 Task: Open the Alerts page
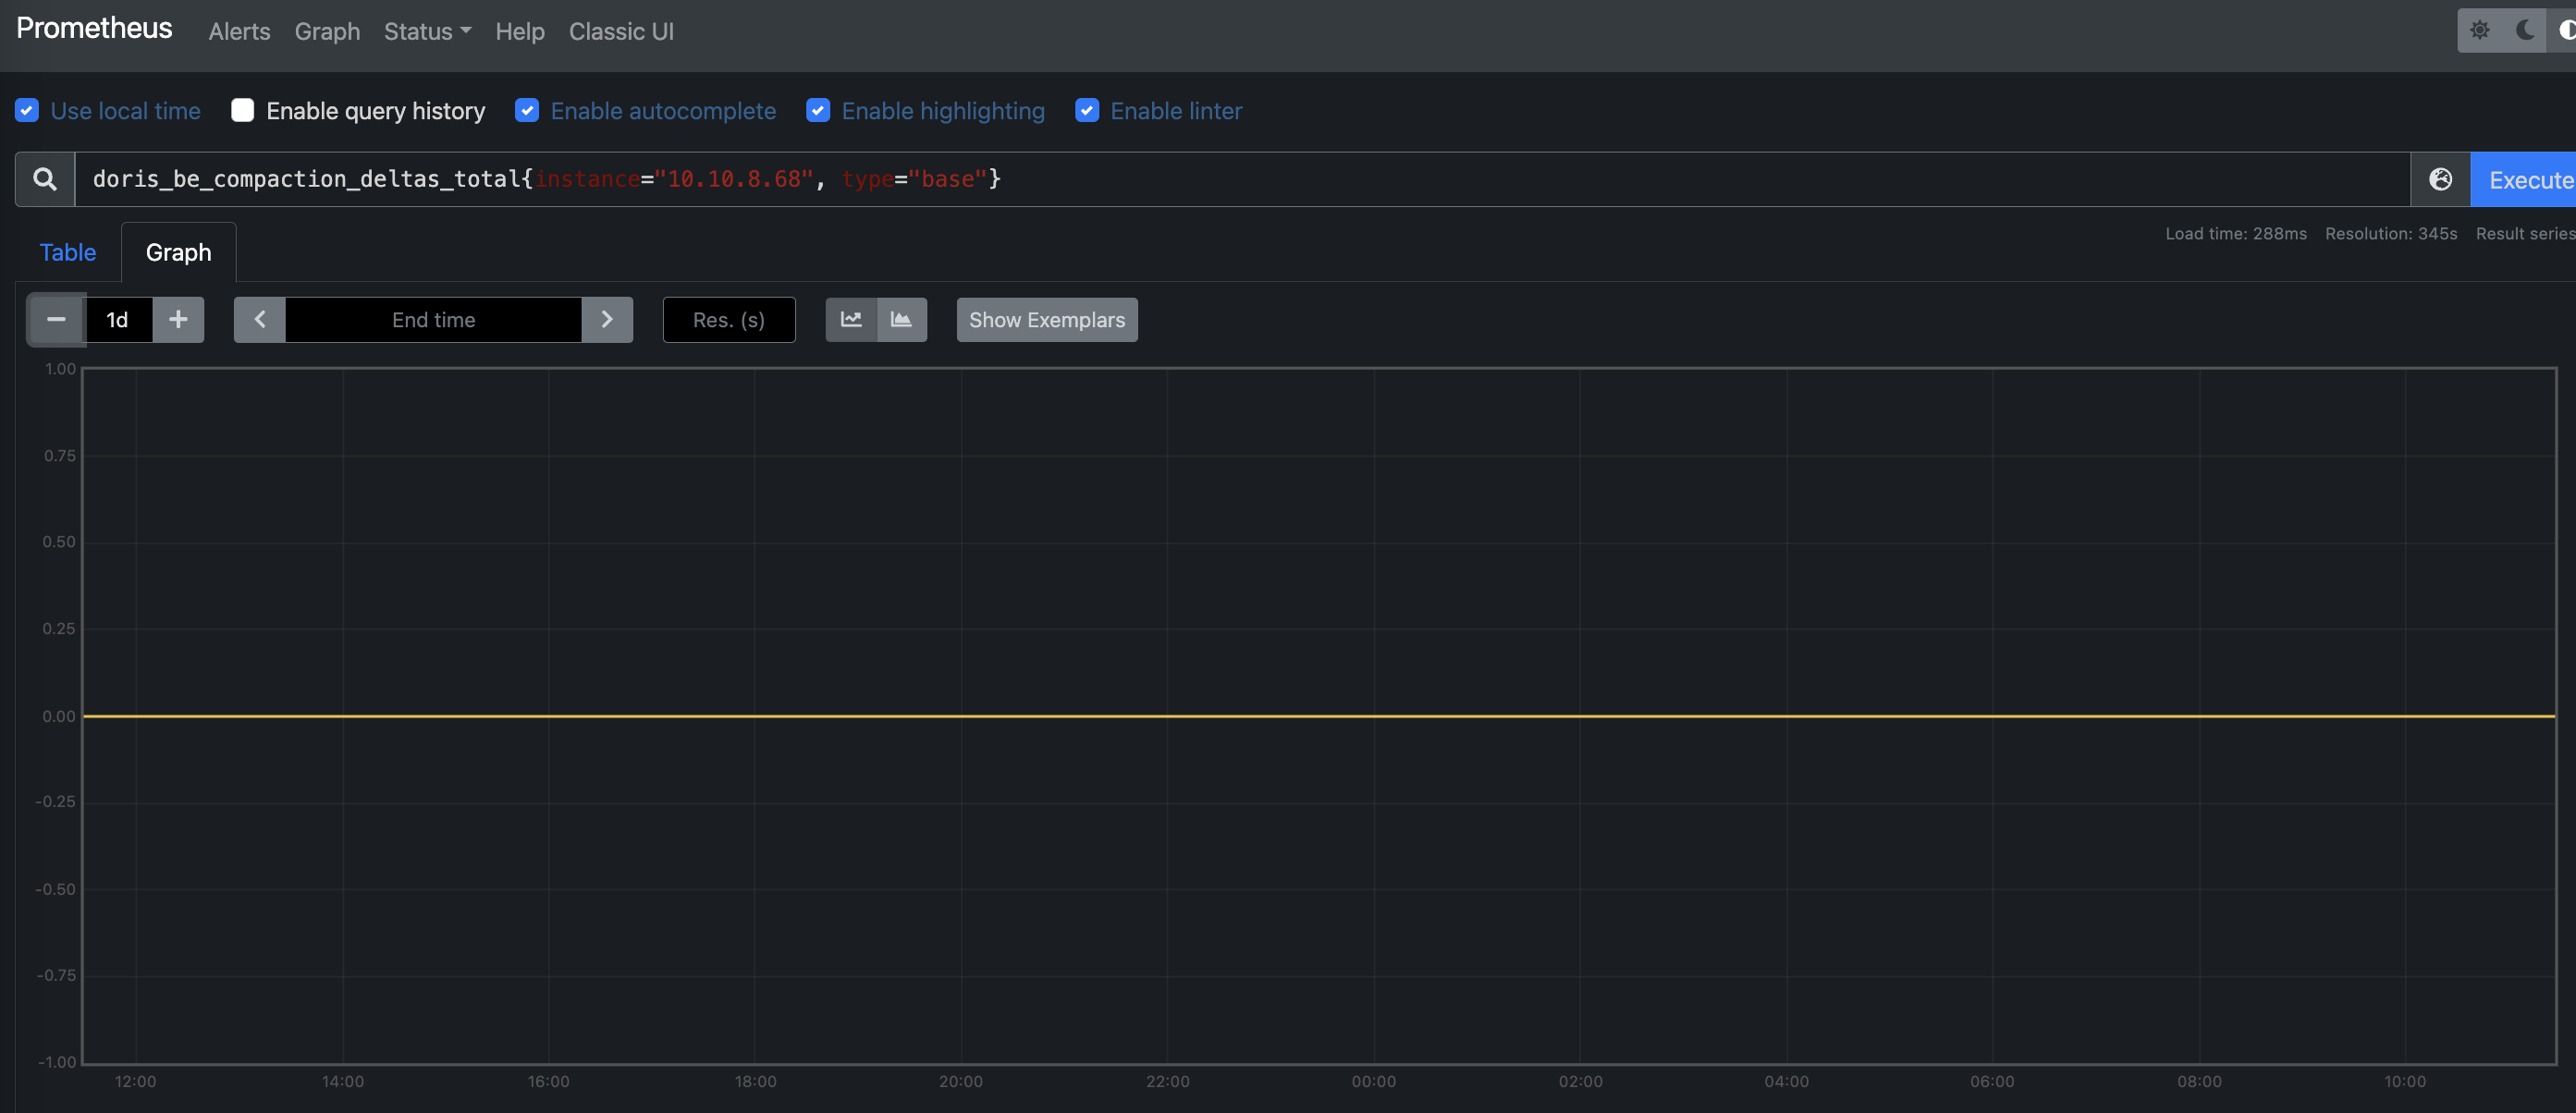239,32
